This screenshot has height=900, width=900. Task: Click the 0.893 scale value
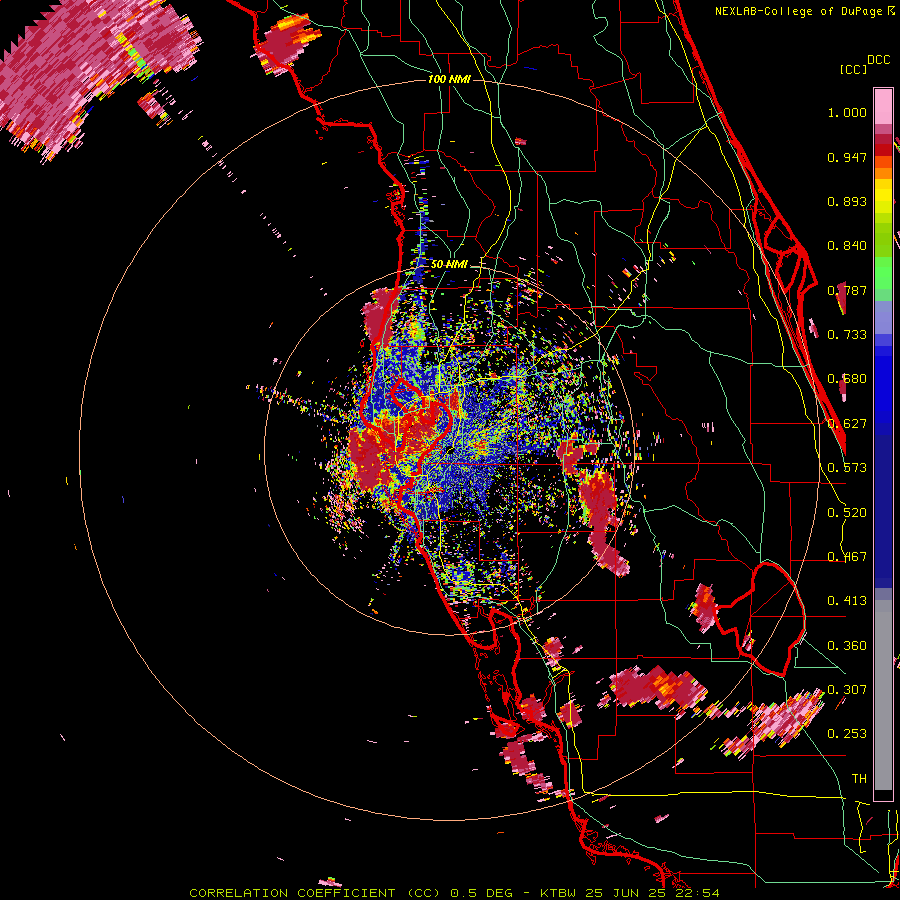(847, 201)
